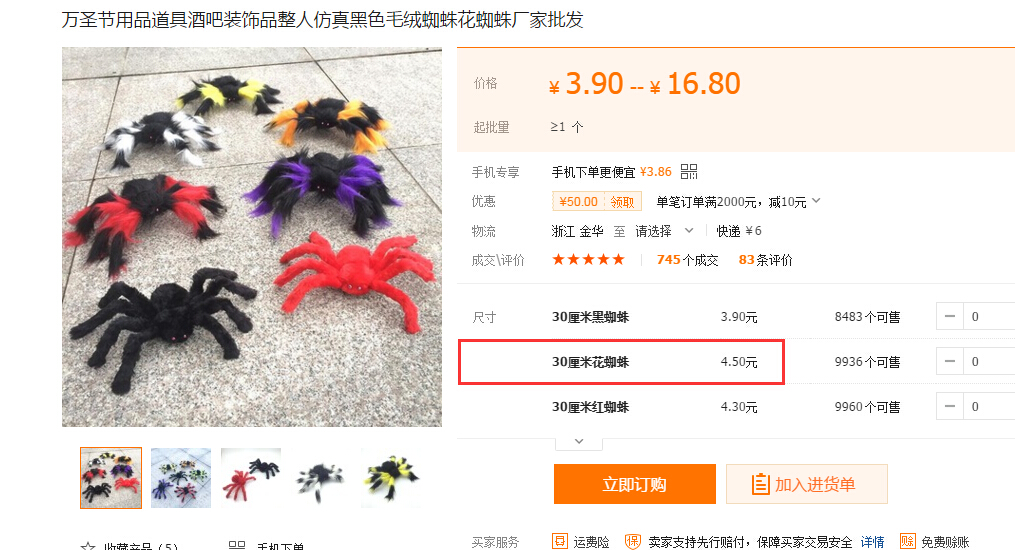Screen dimensions: 1015x550
Task: Open the 详情 details link
Action: (x=873, y=542)
